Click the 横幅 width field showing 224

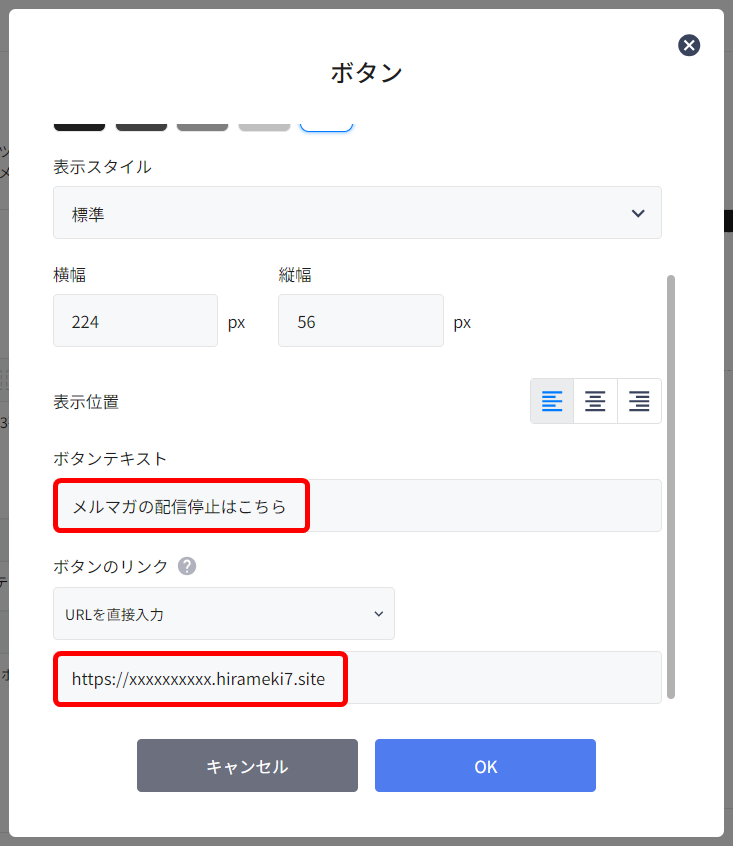(135, 321)
